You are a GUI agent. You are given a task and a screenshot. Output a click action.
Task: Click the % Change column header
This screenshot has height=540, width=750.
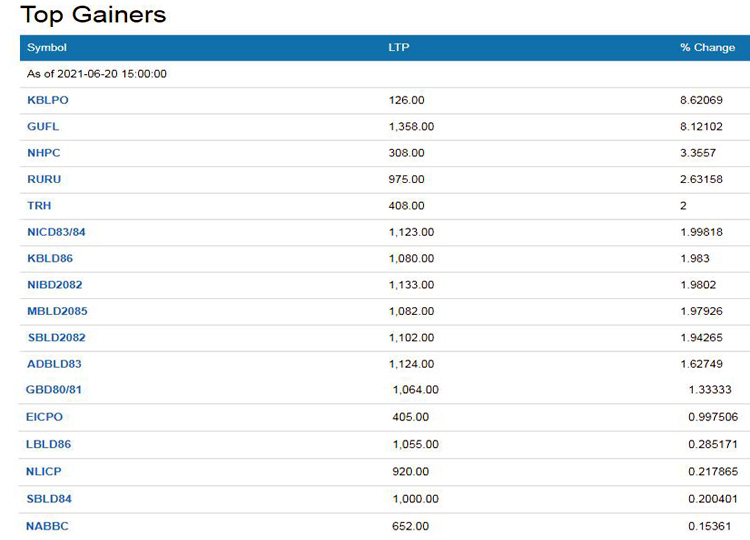point(707,48)
